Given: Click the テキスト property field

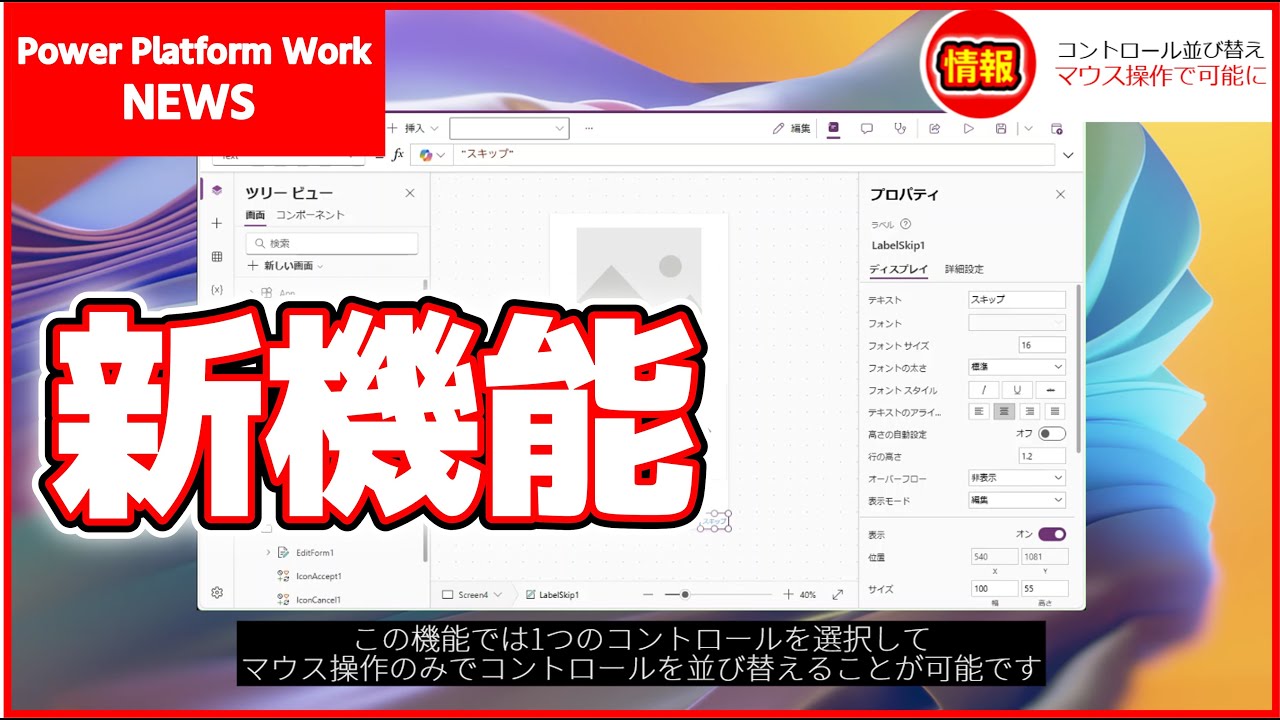Looking at the screenshot, I should click(1017, 299).
